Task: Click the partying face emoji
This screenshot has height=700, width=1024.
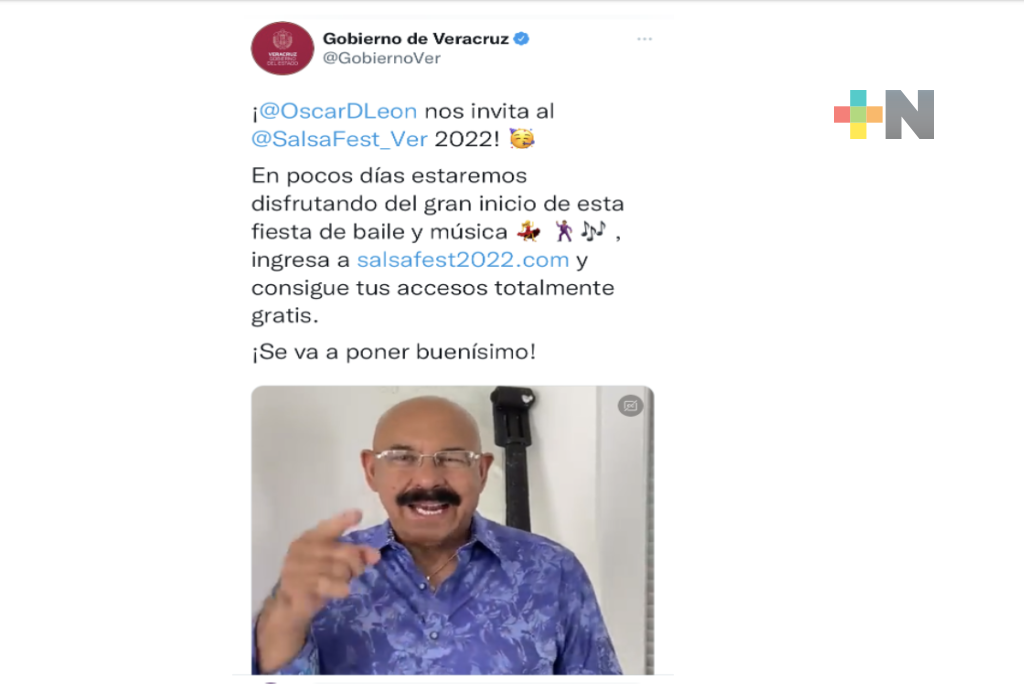Action: click(x=521, y=138)
